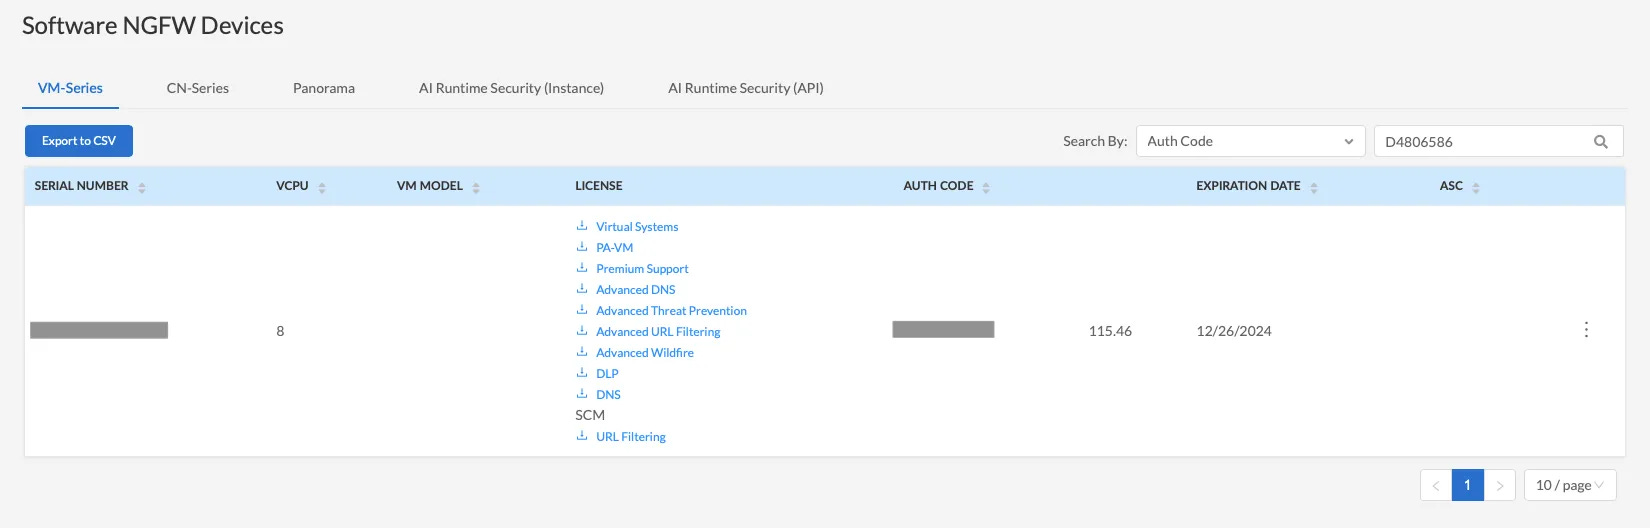Screen dimensions: 1650x528
Task: Sort by Serial Number column arrows
Action: [x=142, y=187]
